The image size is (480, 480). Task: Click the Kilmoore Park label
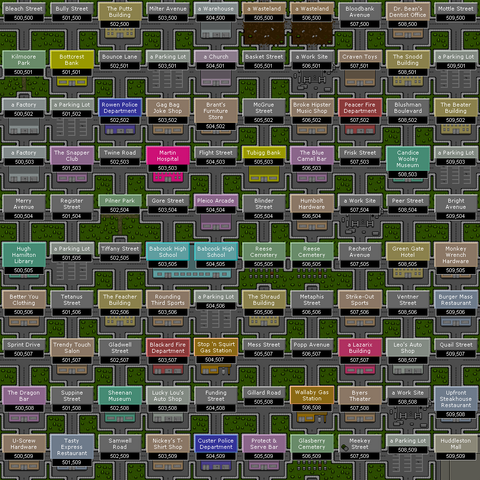24,60
